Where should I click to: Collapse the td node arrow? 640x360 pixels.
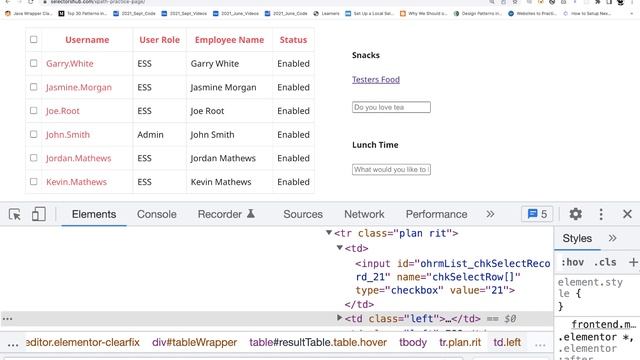(x=339, y=247)
